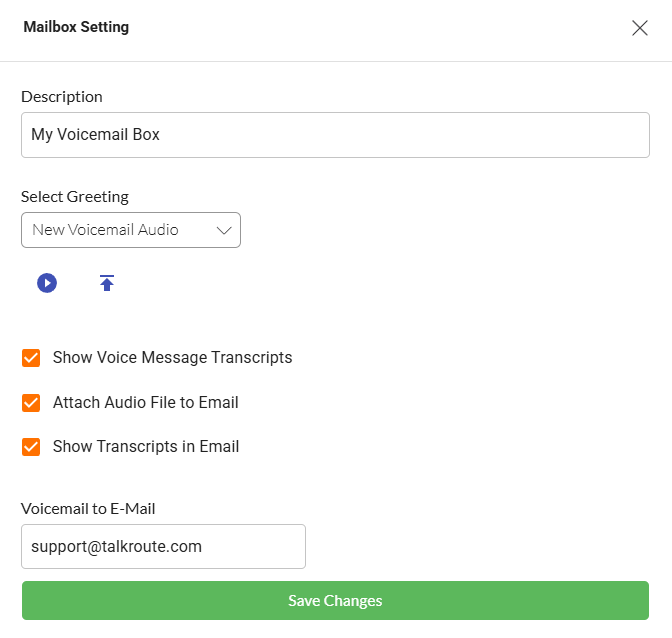Click the Description field label
This screenshot has width=672, height=638.
pyautogui.click(x=62, y=97)
